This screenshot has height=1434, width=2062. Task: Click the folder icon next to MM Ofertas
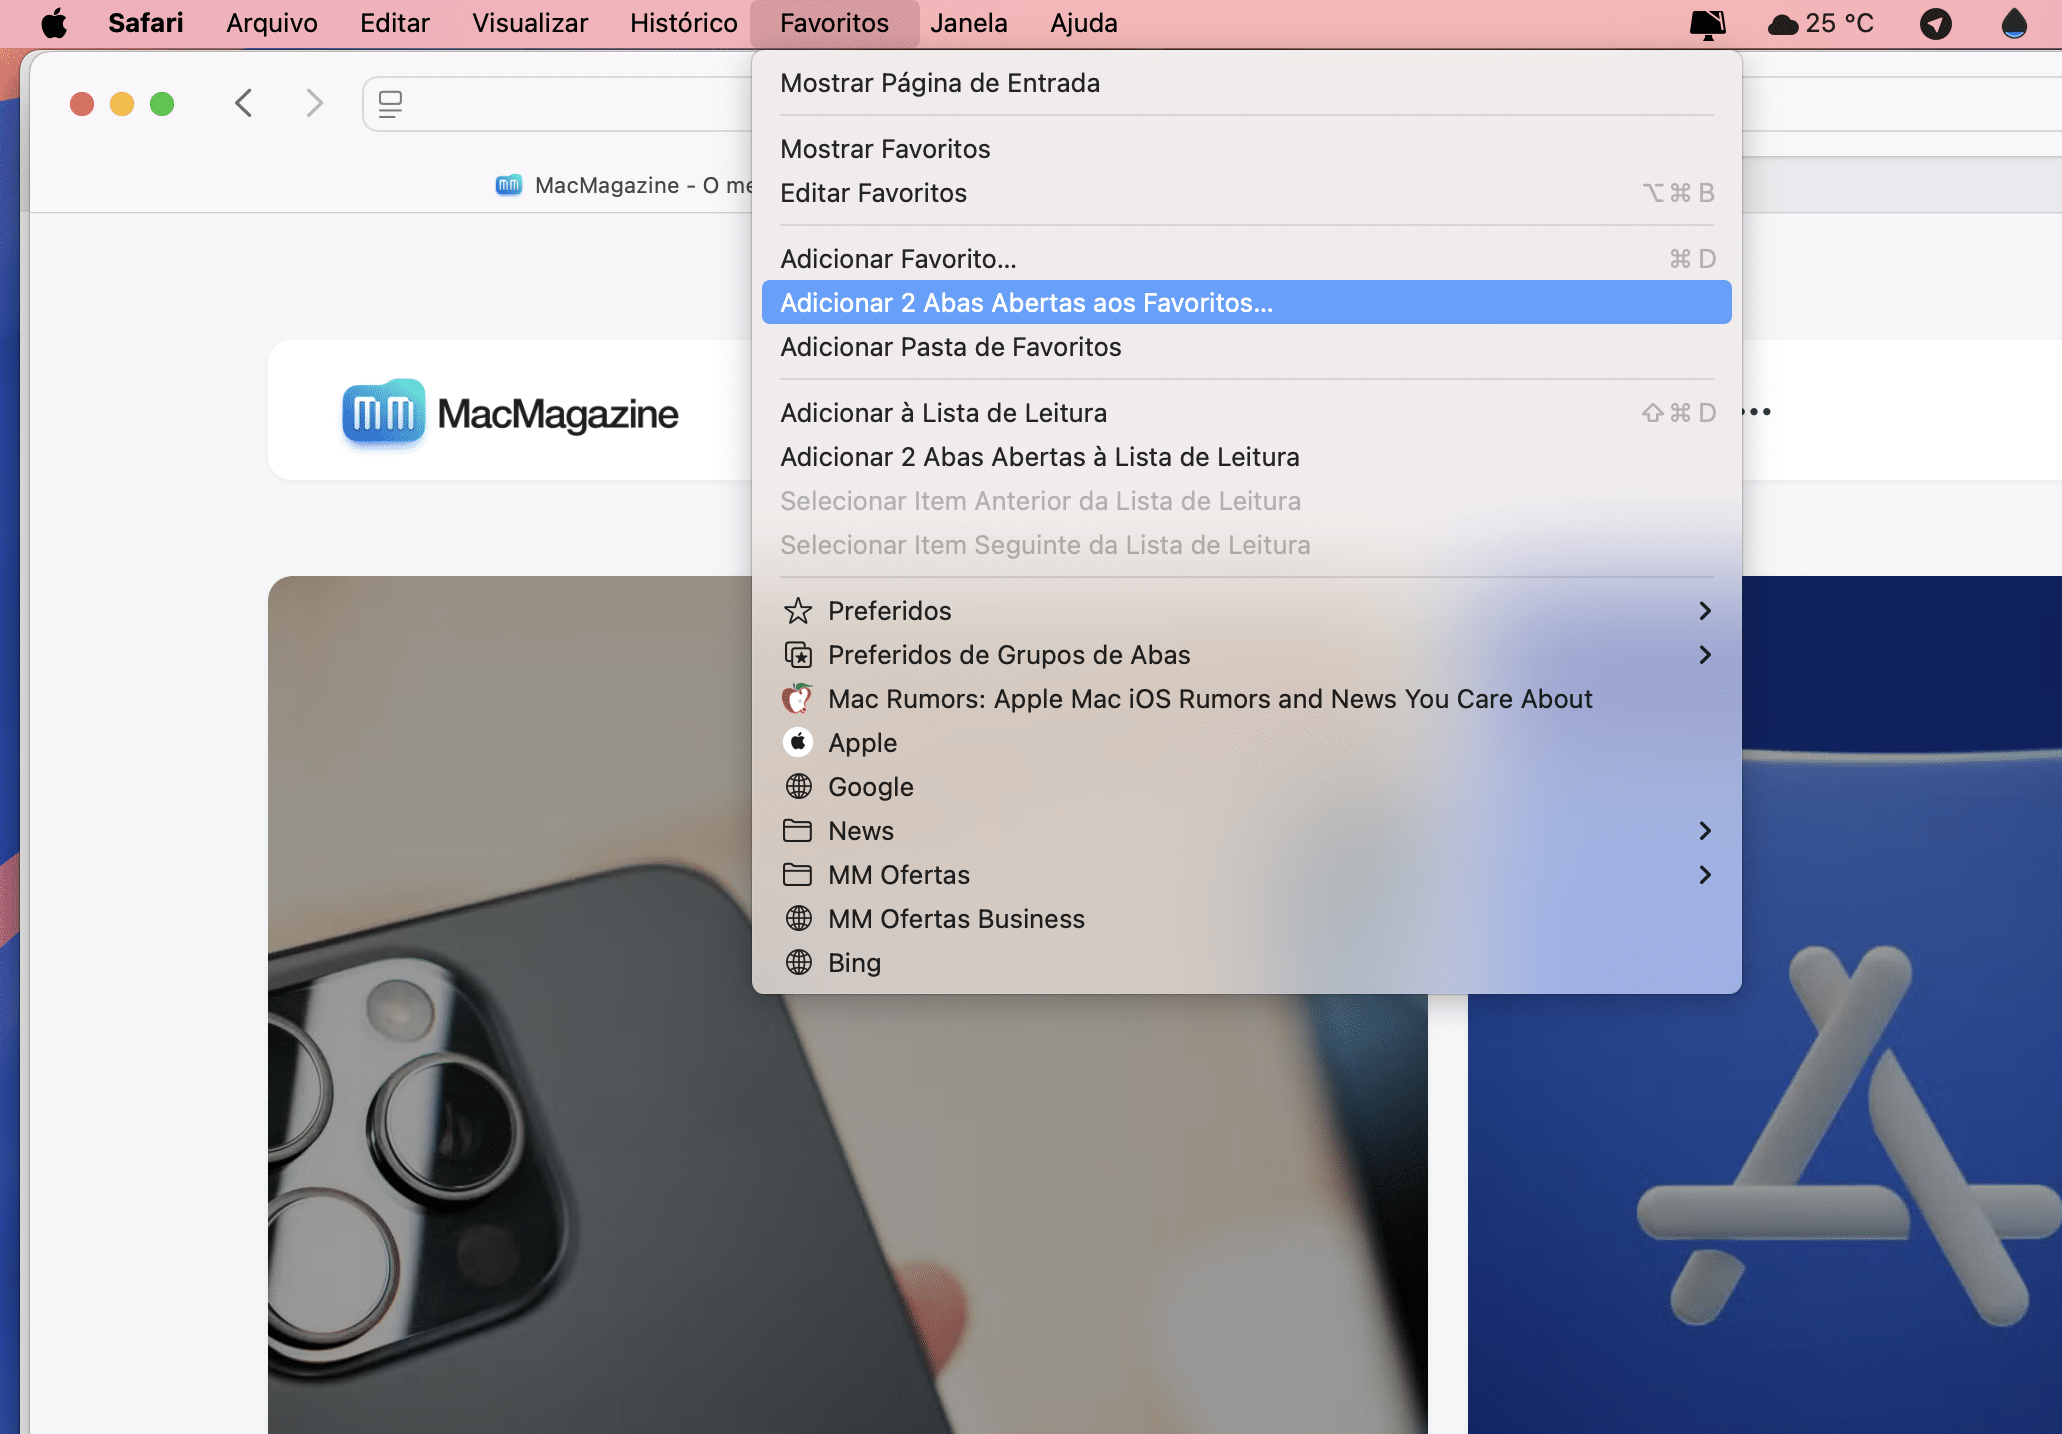point(797,875)
